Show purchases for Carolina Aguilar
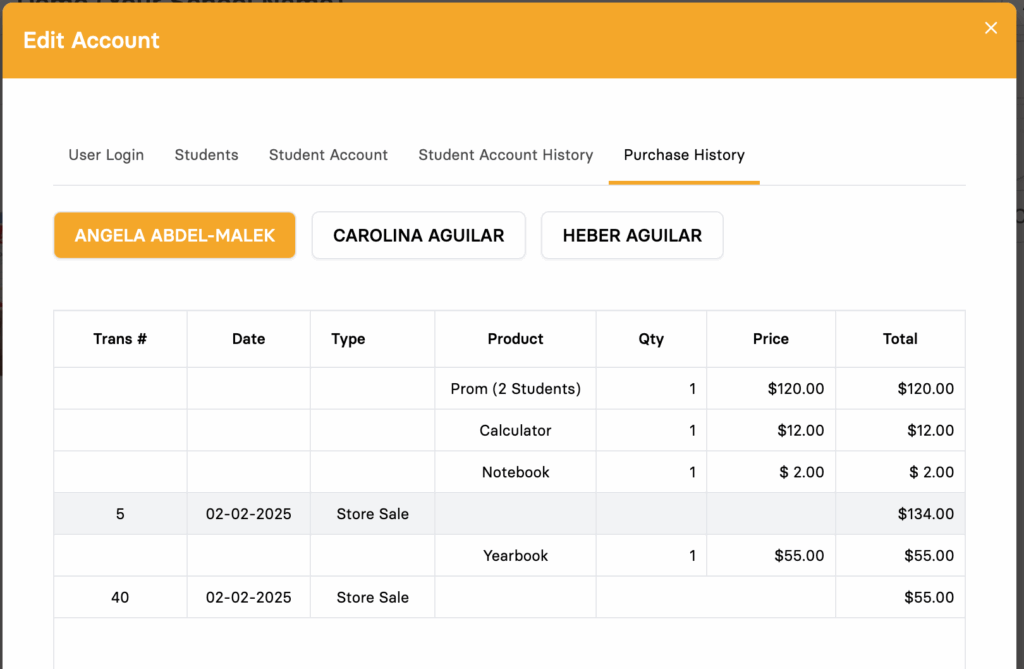Viewport: 1024px width, 669px height. point(418,236)
